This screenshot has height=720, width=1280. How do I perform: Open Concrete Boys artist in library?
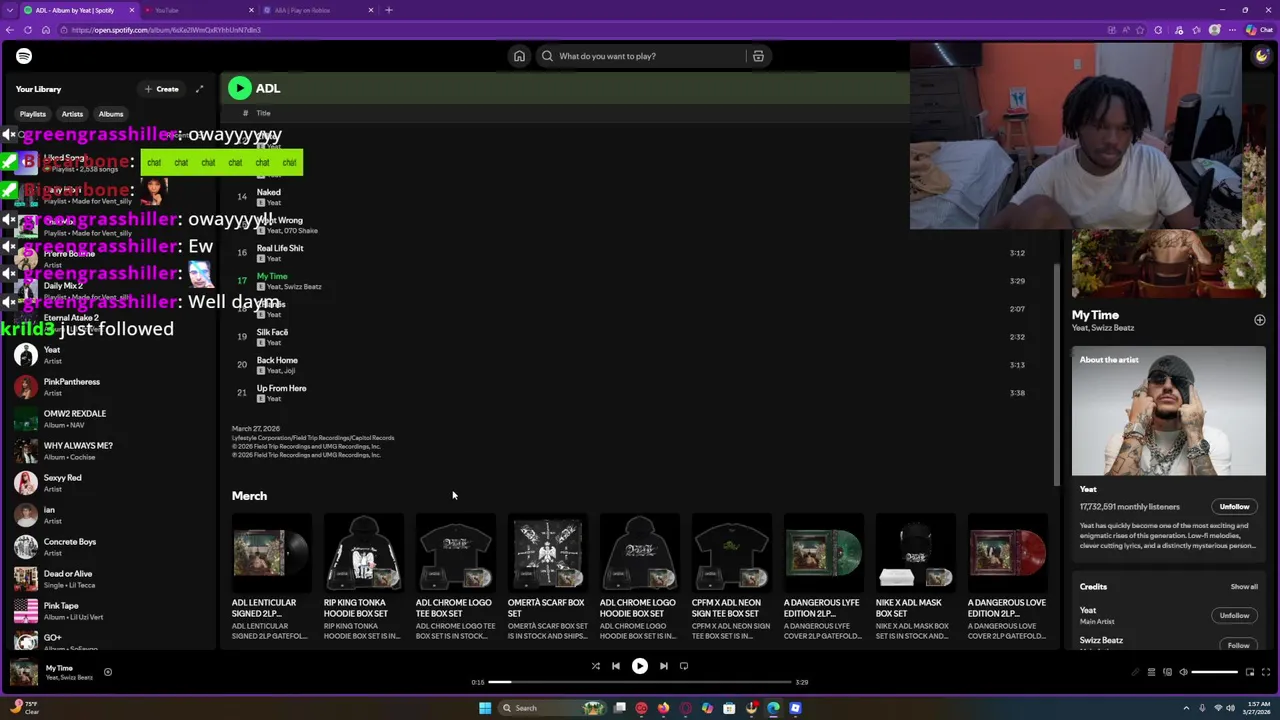tap(108, 546)
